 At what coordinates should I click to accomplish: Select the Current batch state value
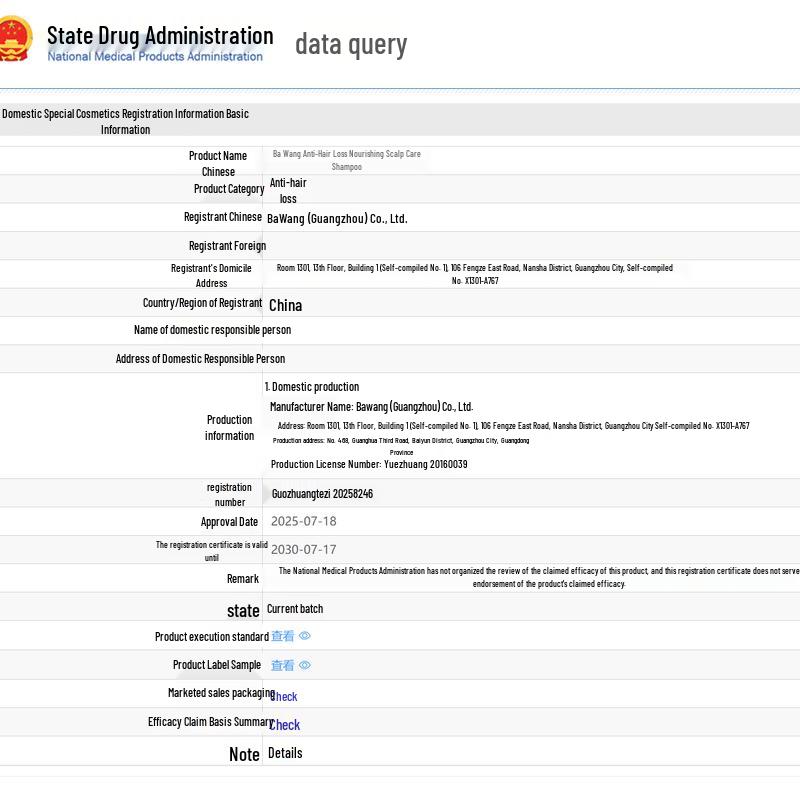(295, 609)
